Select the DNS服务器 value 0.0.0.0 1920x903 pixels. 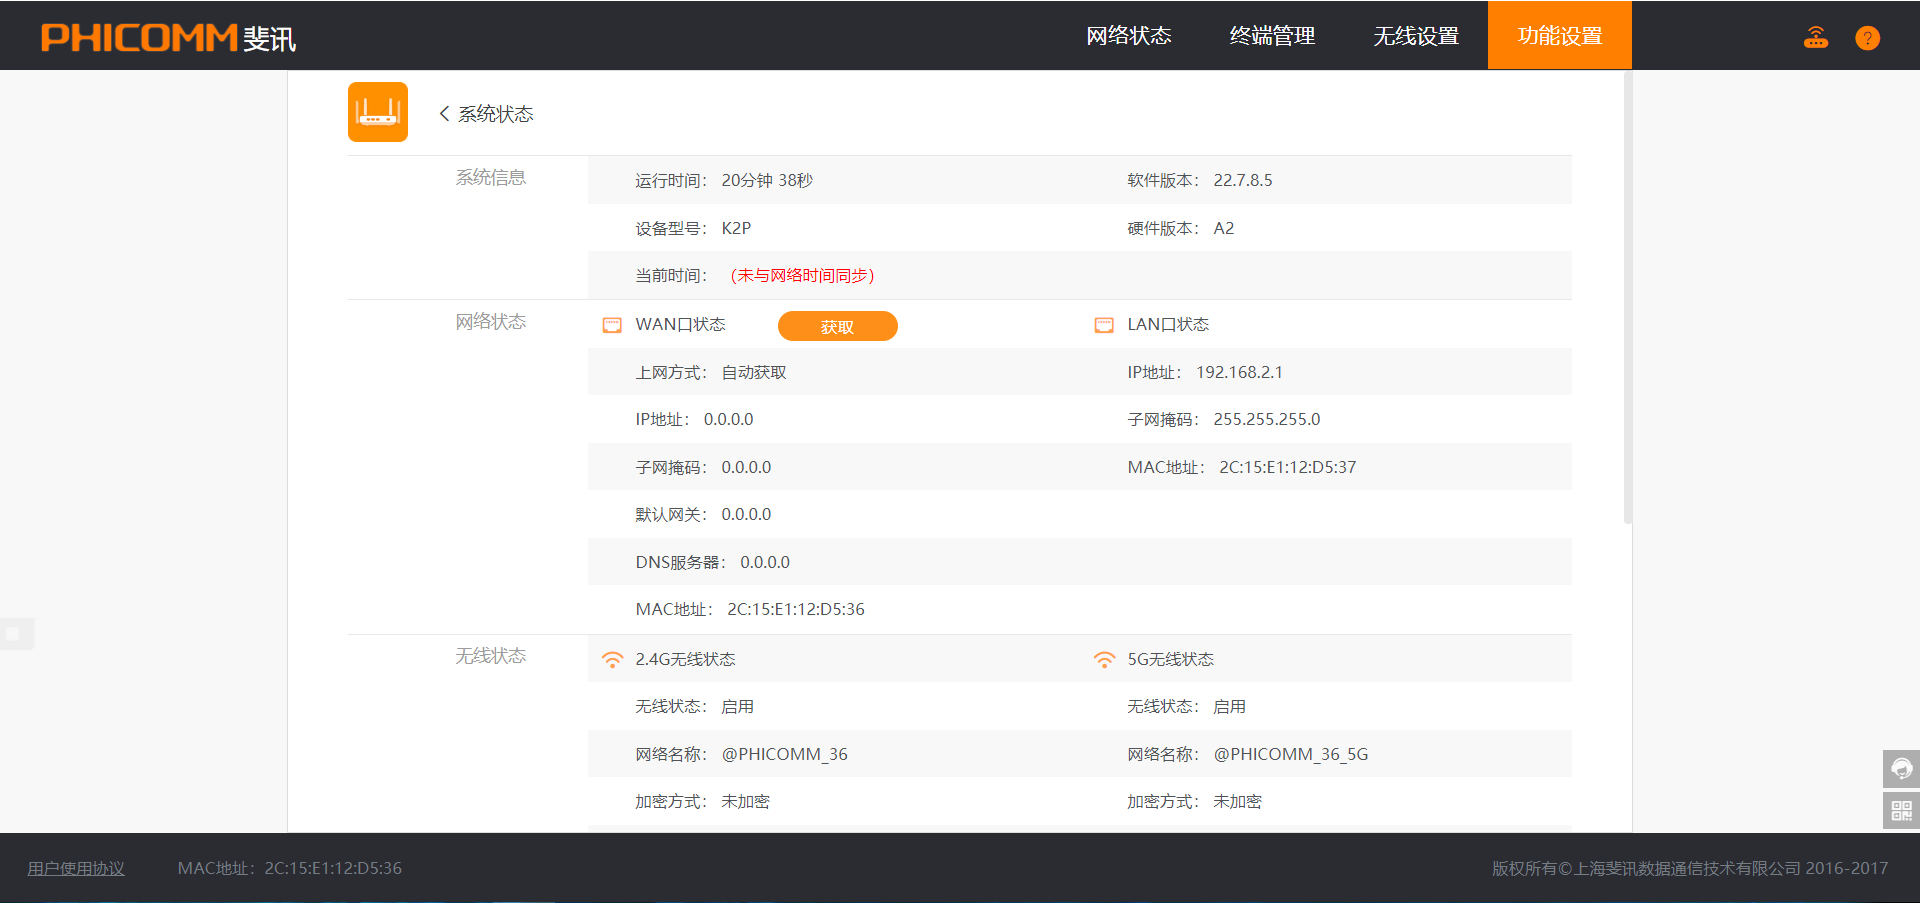coord(765,562)
